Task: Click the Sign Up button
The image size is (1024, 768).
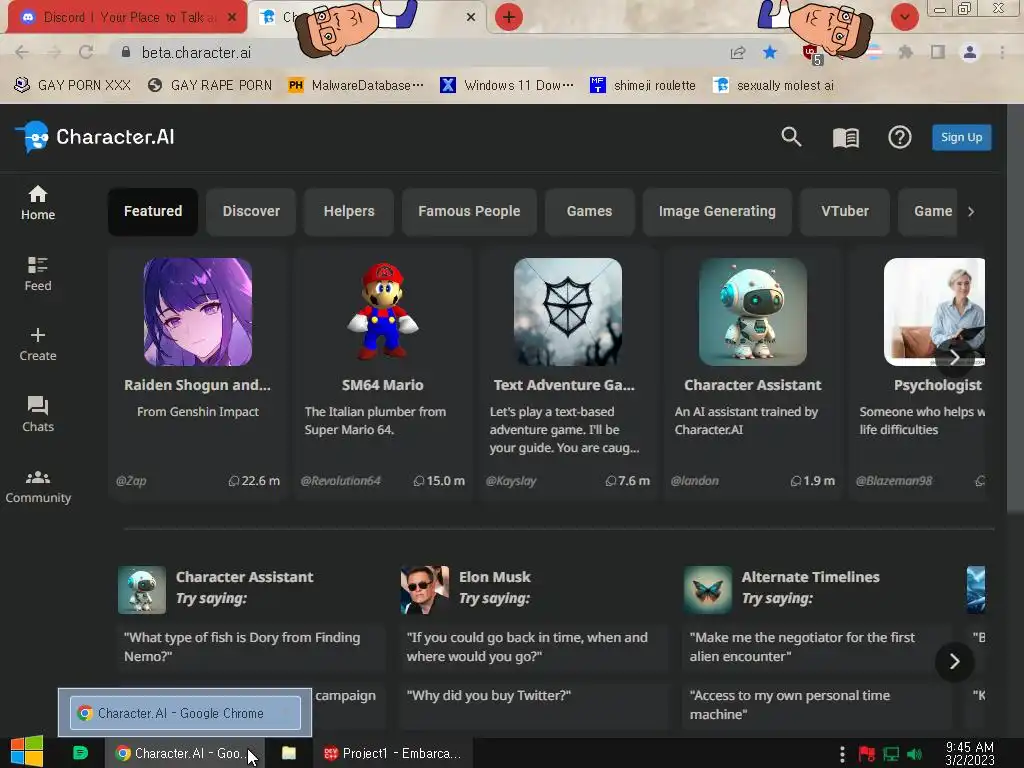Action: (x=961, y=137)
